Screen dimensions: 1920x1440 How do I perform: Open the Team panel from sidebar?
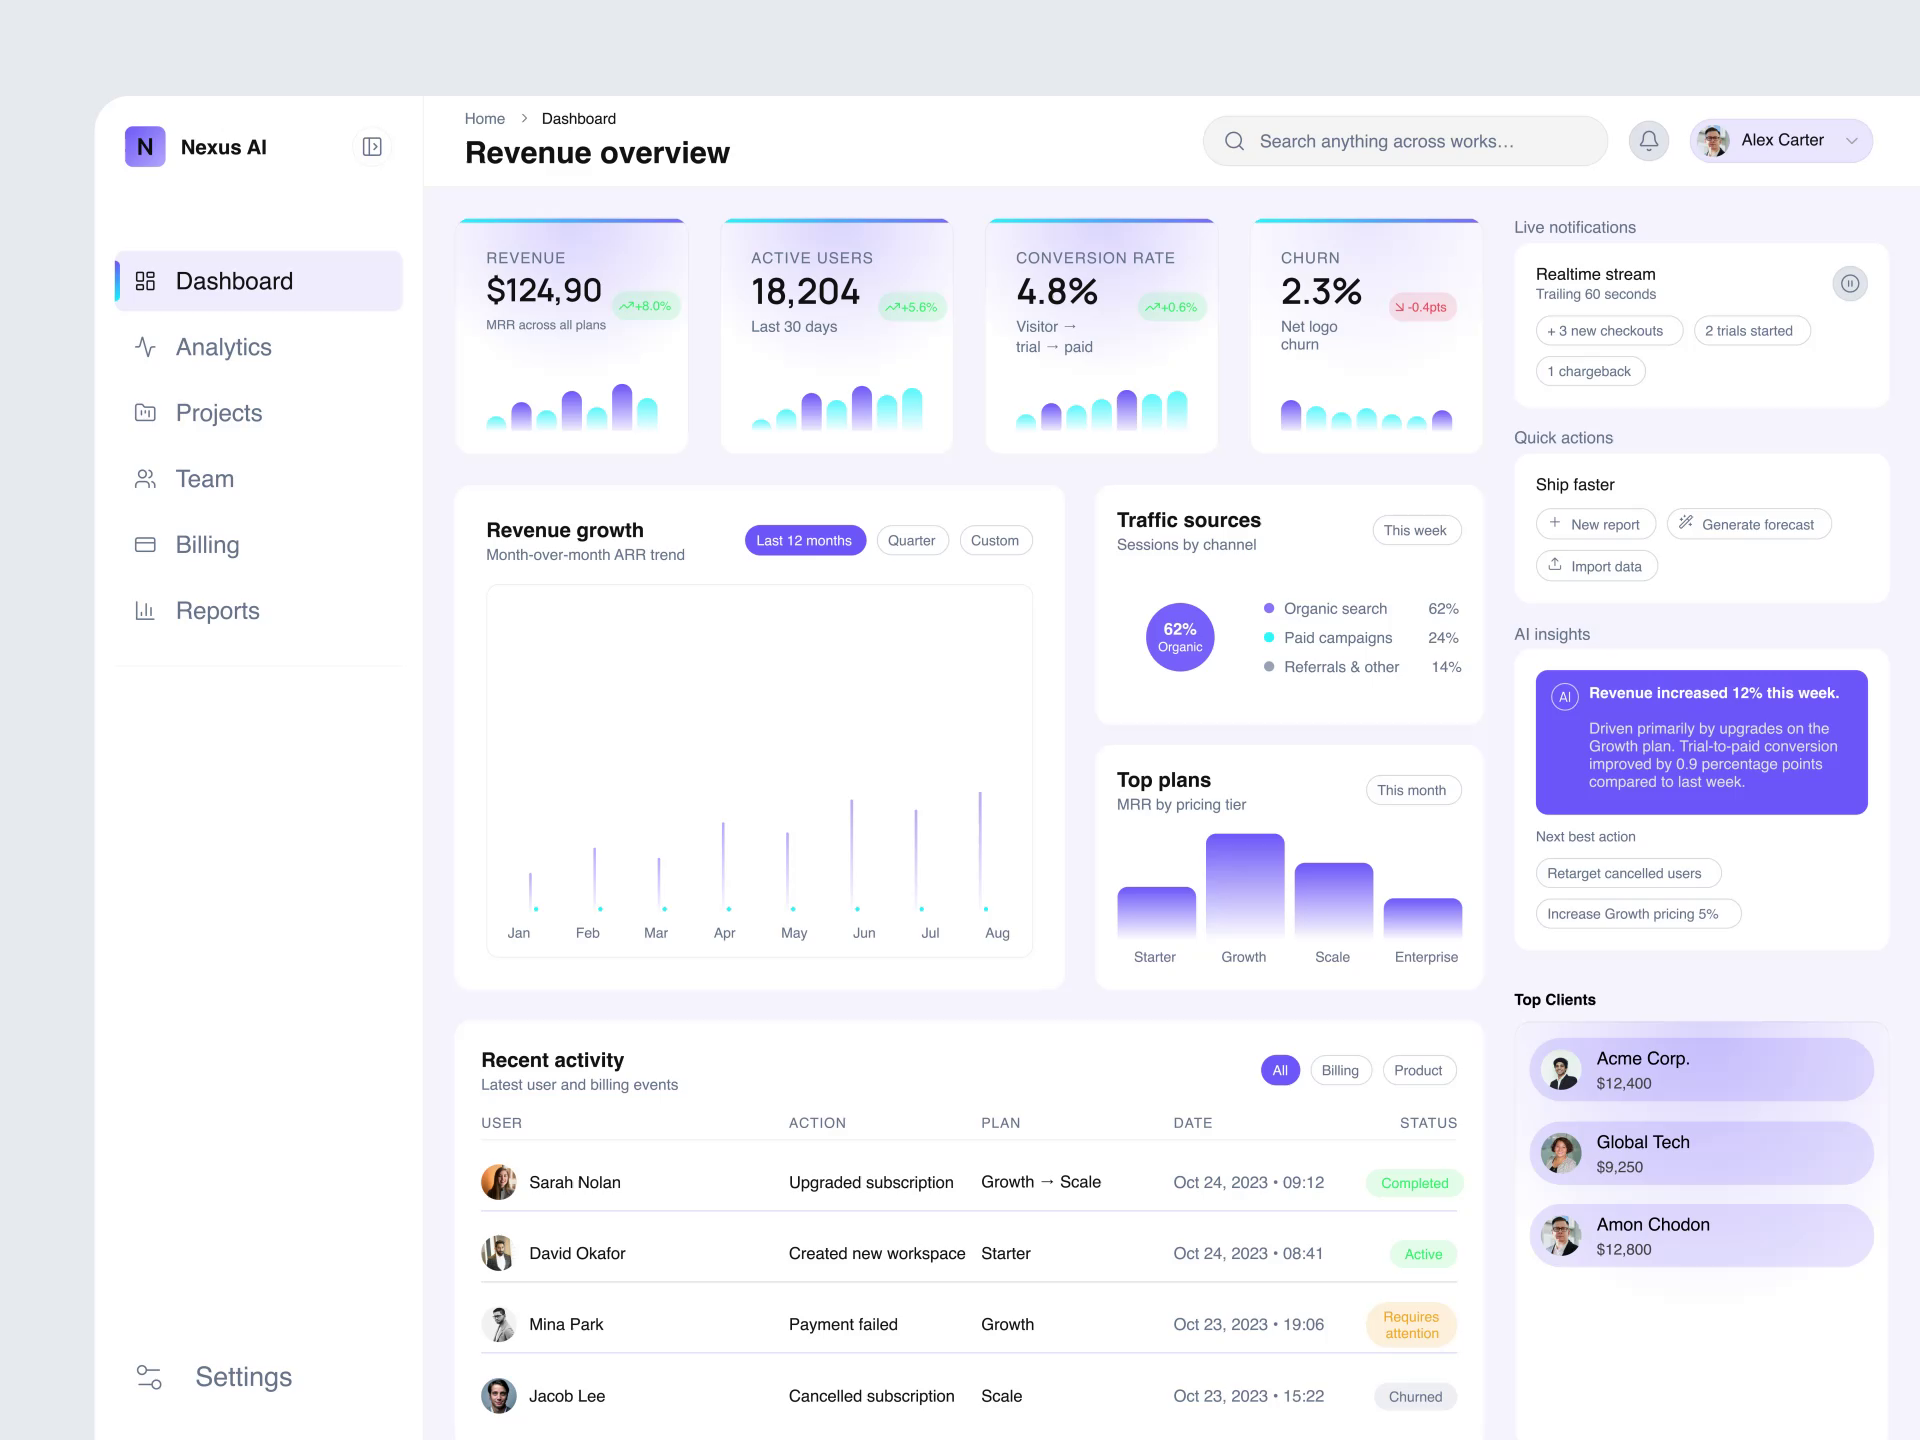pos(204,478)
